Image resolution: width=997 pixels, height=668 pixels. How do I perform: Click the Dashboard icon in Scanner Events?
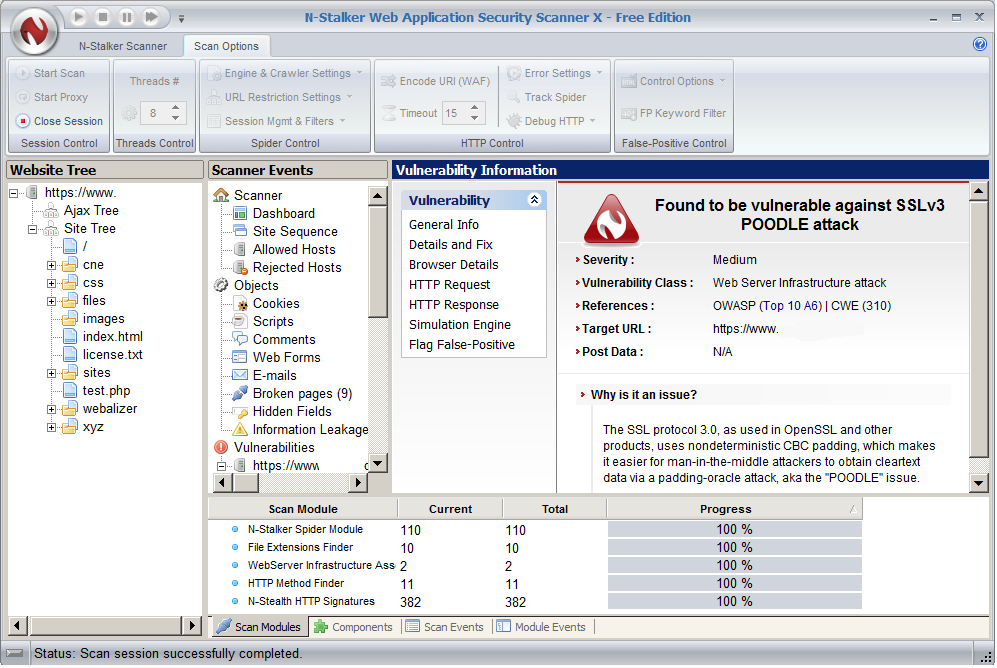[240, 213]
